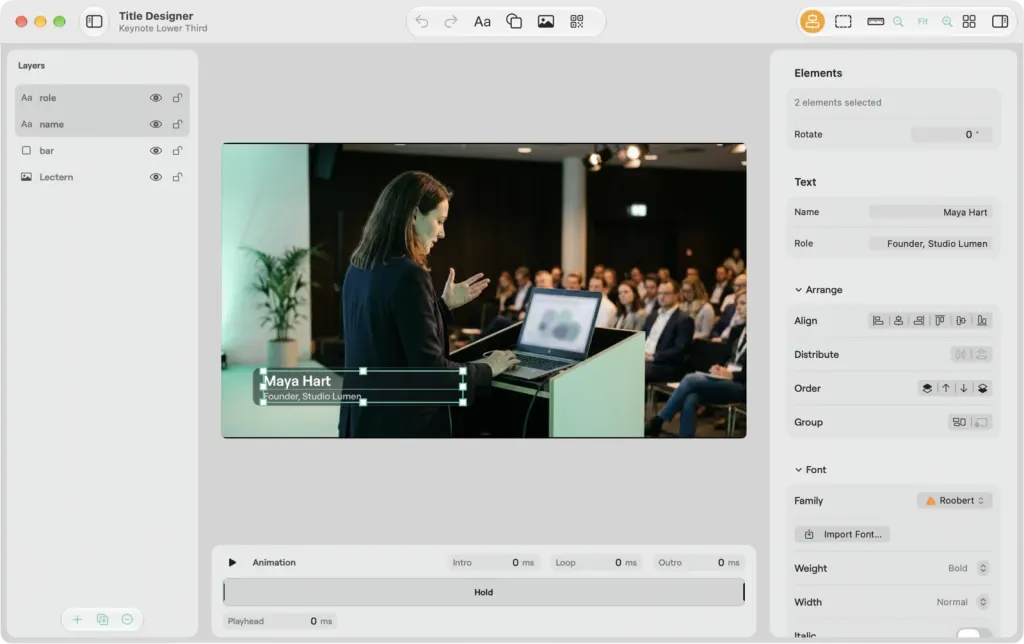Add a QR code element
The height and width of the screenshot is (644, 1024).
tap(577, 22)
